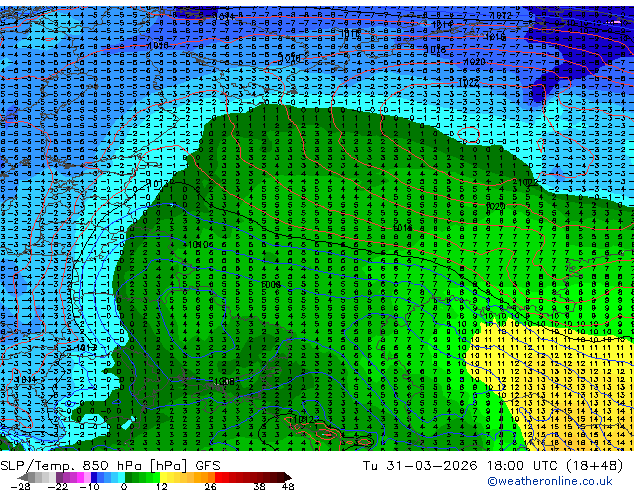Click the weatheronline.co.uk link
This screenshot has height=490, width=634.
point(550,481)
